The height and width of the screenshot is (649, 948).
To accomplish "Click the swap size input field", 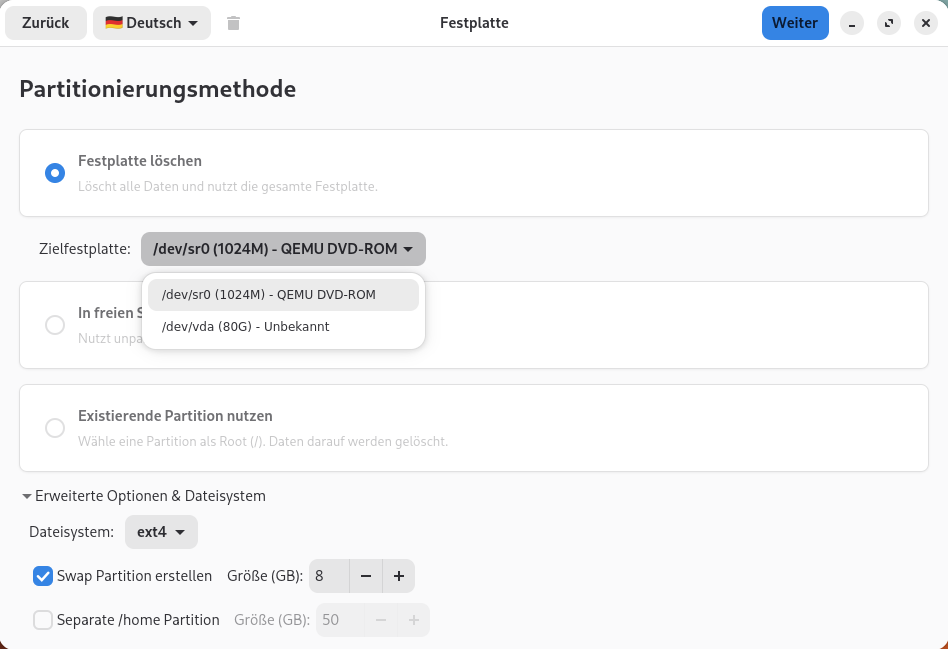I will [x=329, y=576].
